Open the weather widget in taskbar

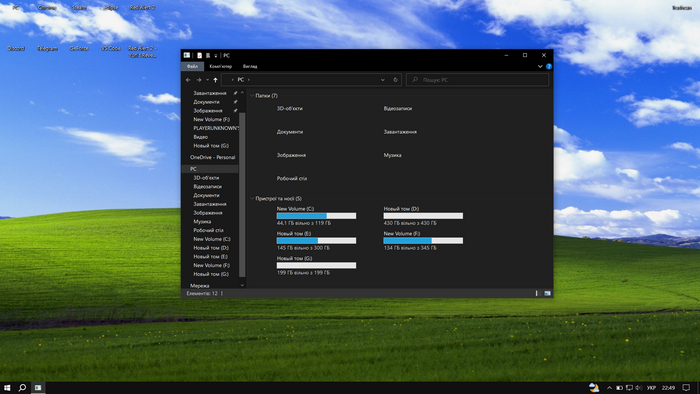pos(594,388)
